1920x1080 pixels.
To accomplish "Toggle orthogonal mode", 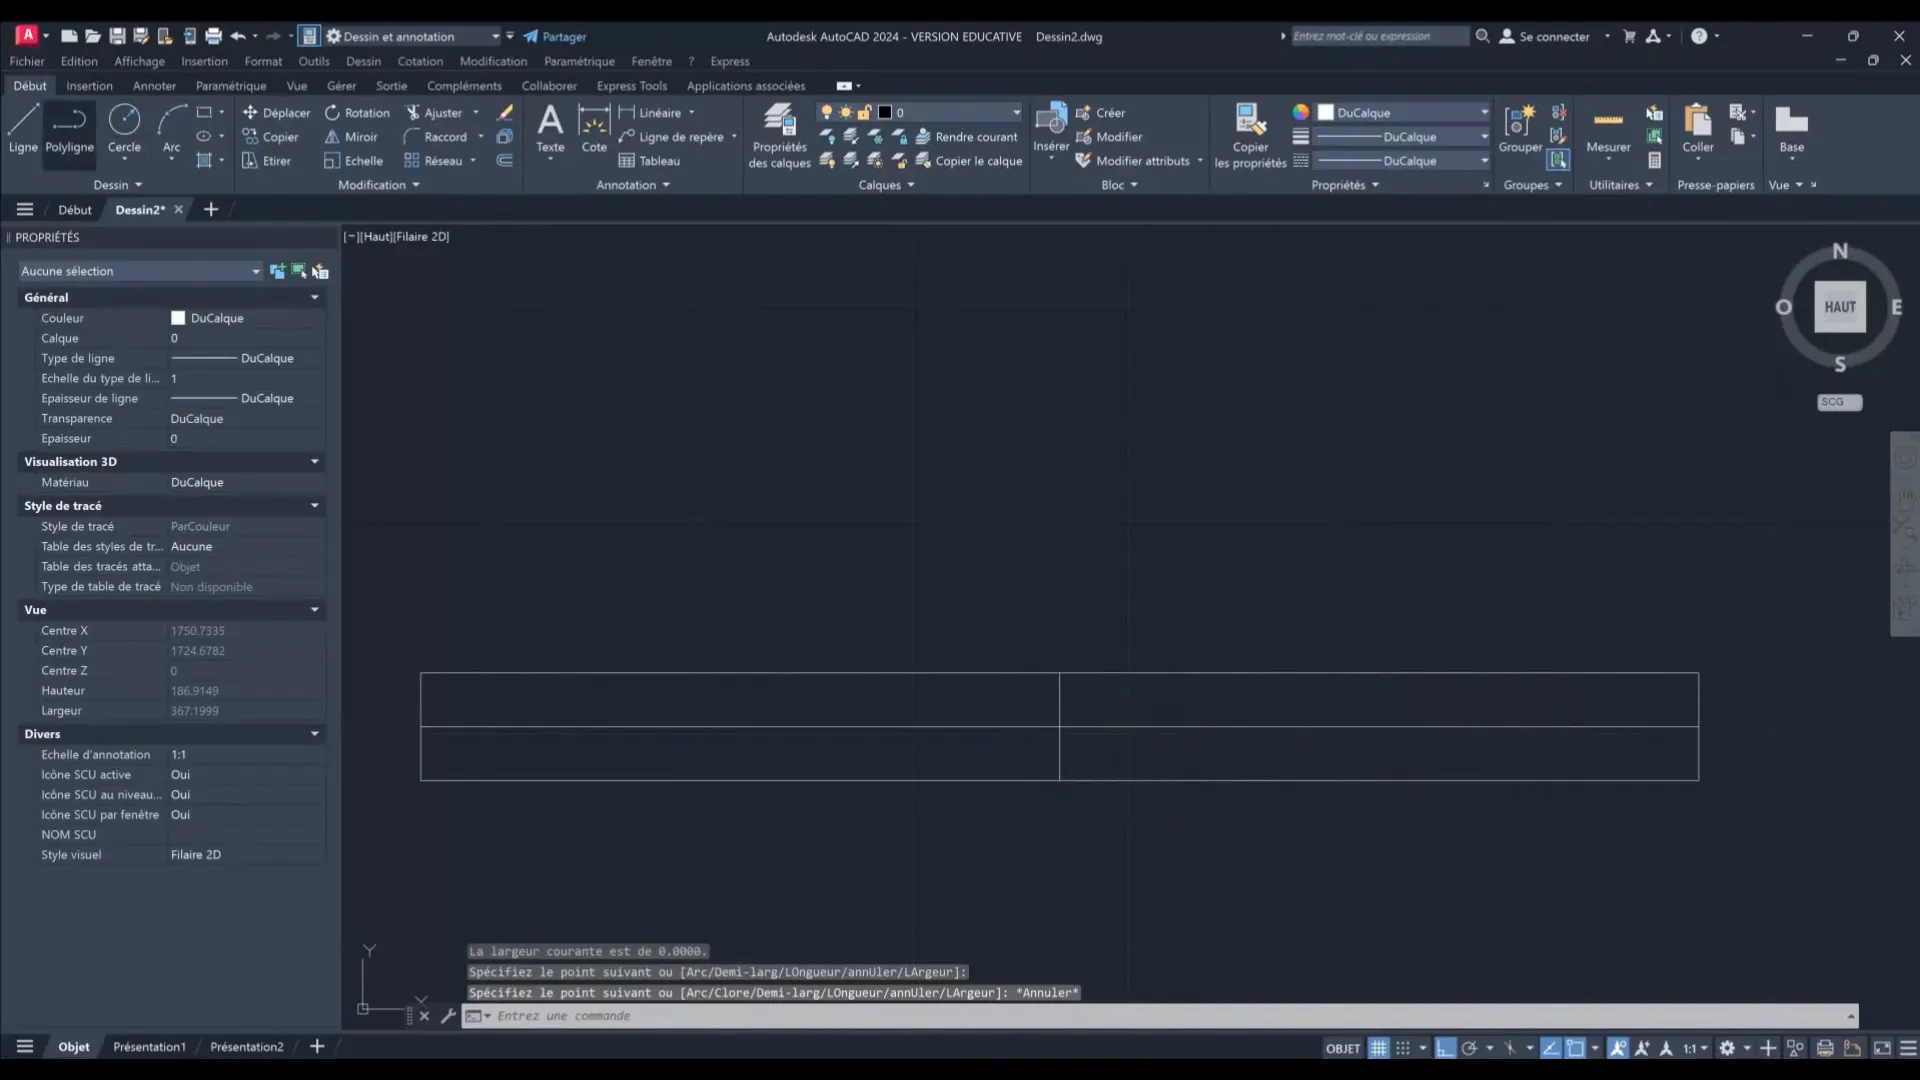I will coord(1445,1048).
